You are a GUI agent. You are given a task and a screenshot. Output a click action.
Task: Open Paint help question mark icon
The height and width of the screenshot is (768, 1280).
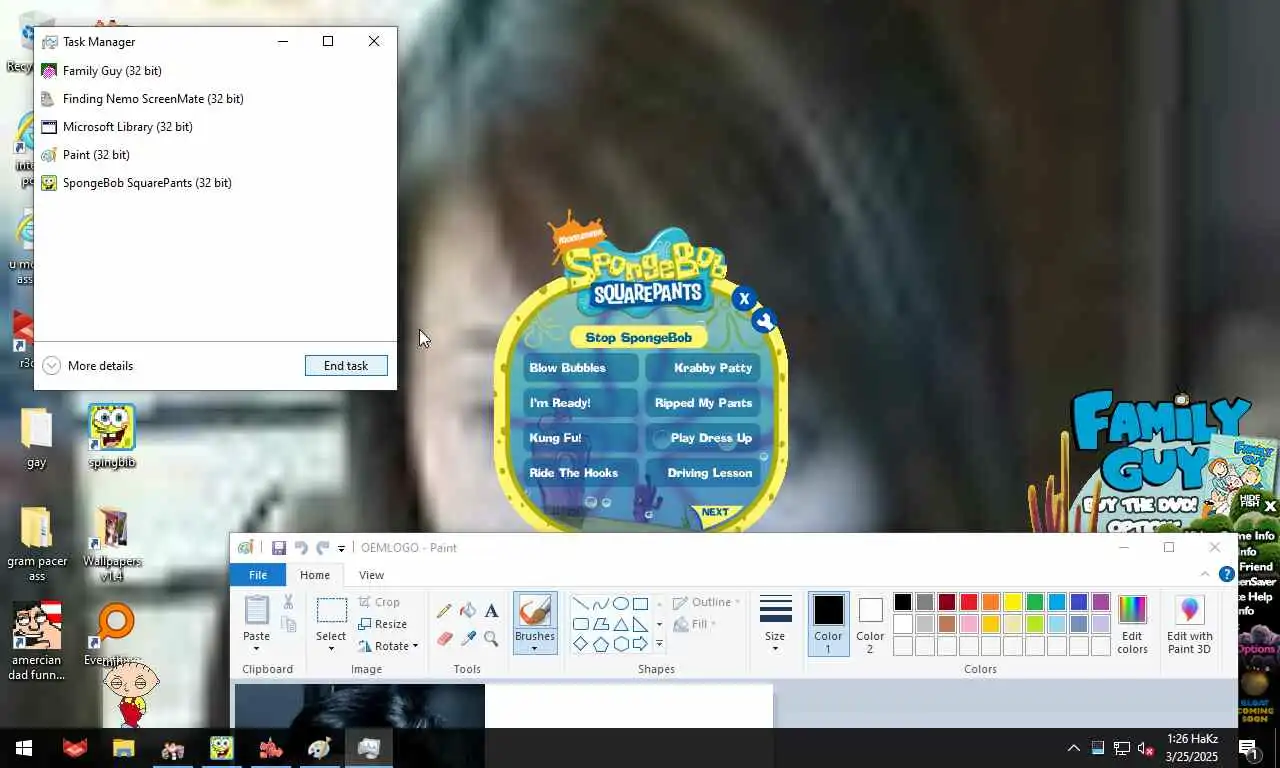tap(1227, 574)
